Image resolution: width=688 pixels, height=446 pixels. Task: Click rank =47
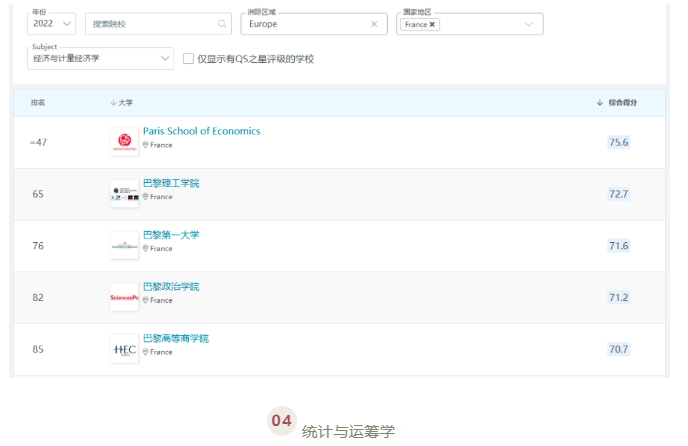coord(39,143)
